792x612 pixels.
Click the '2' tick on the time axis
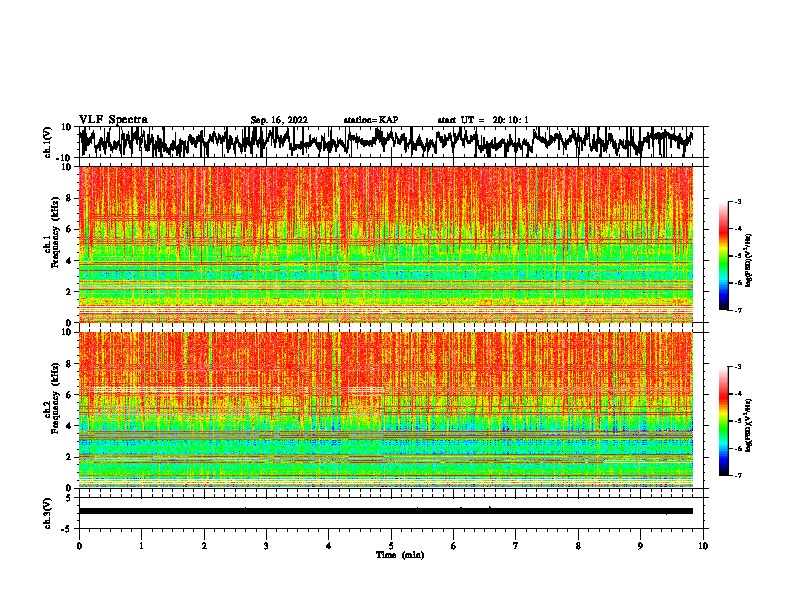pos(204,546)
